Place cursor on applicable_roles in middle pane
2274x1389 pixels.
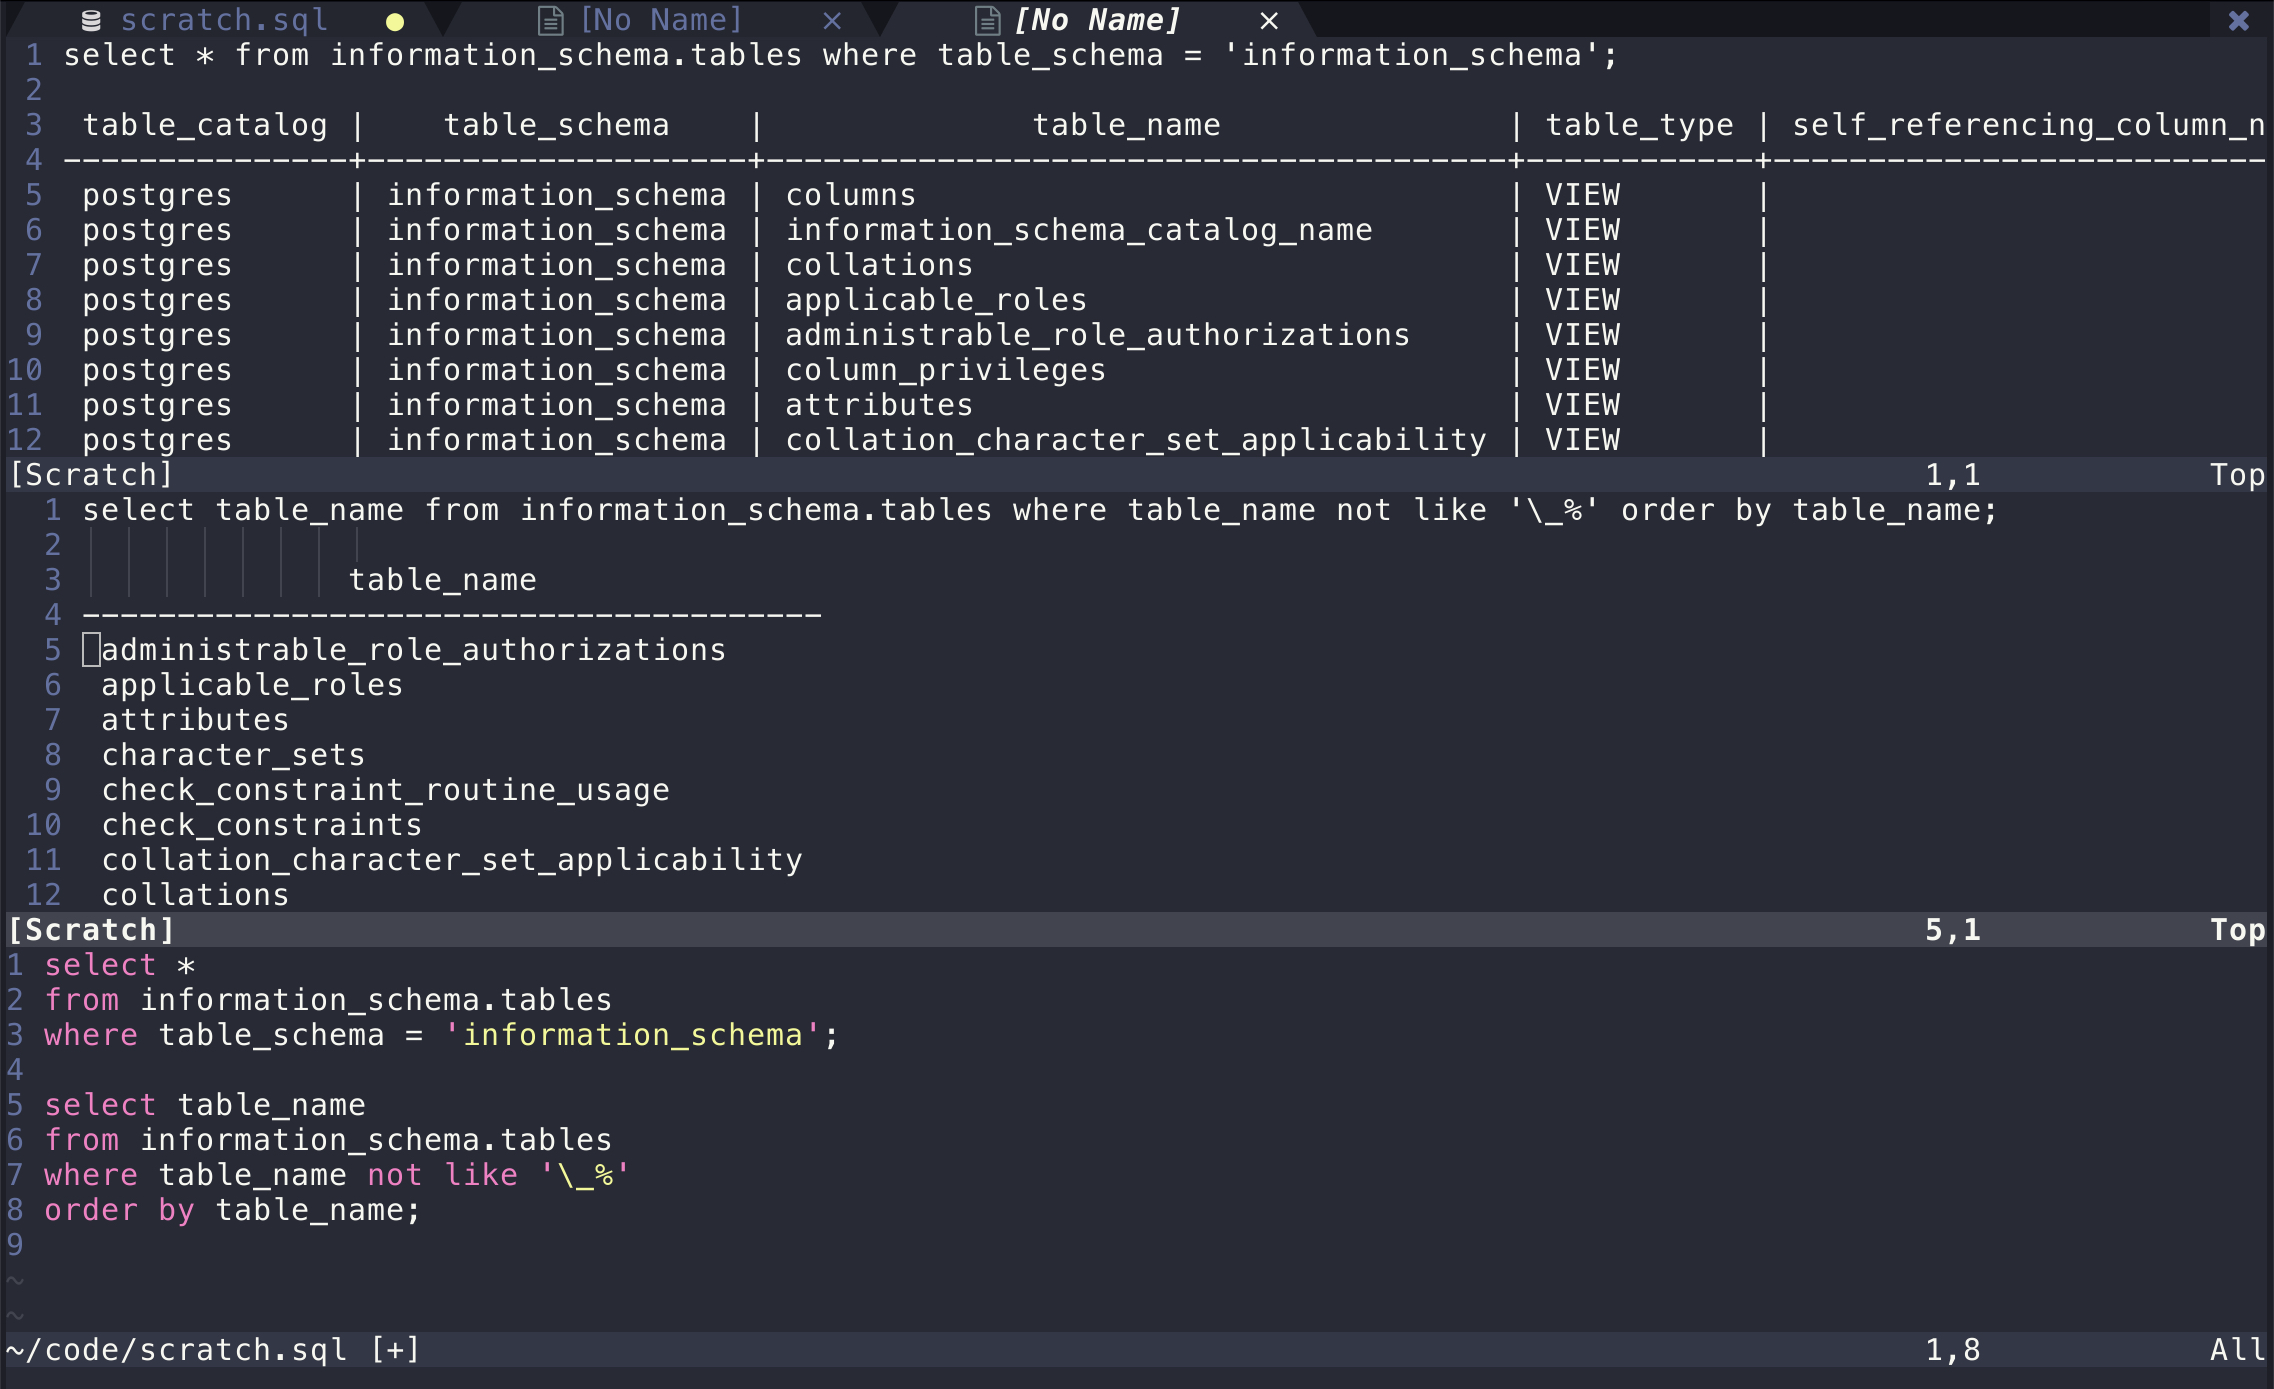252,685
